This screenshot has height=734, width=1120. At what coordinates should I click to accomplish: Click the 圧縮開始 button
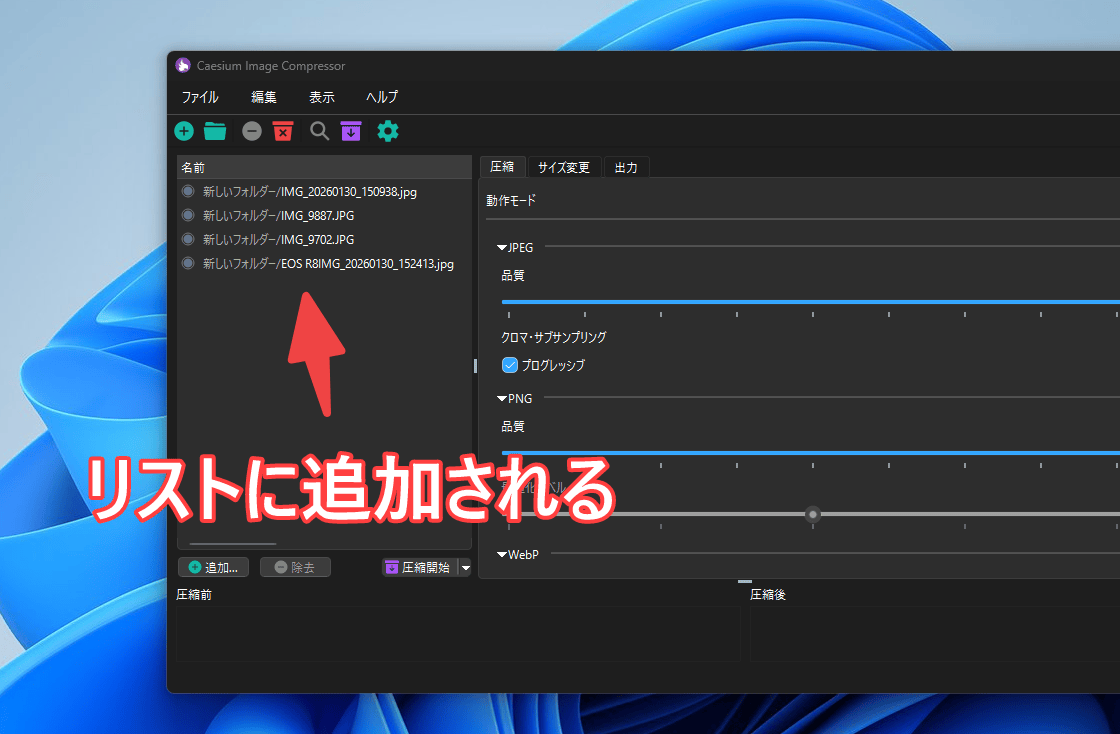419,567
